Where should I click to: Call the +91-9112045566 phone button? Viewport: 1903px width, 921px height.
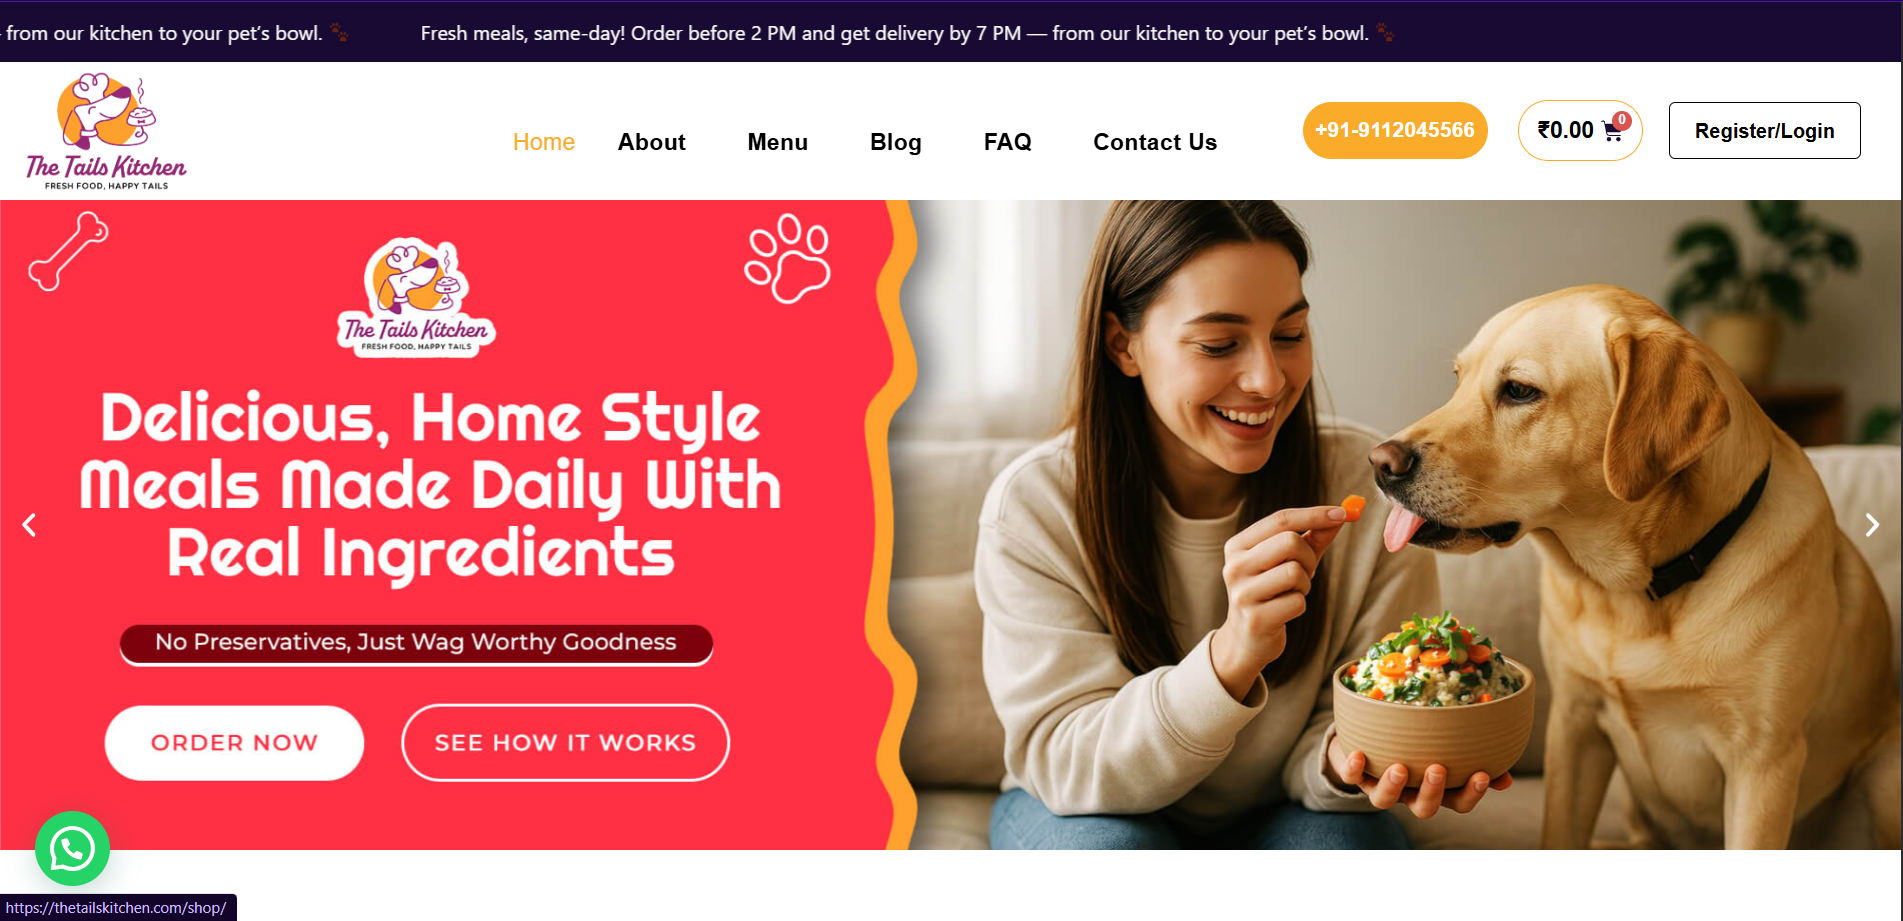tap(1395, 130)
